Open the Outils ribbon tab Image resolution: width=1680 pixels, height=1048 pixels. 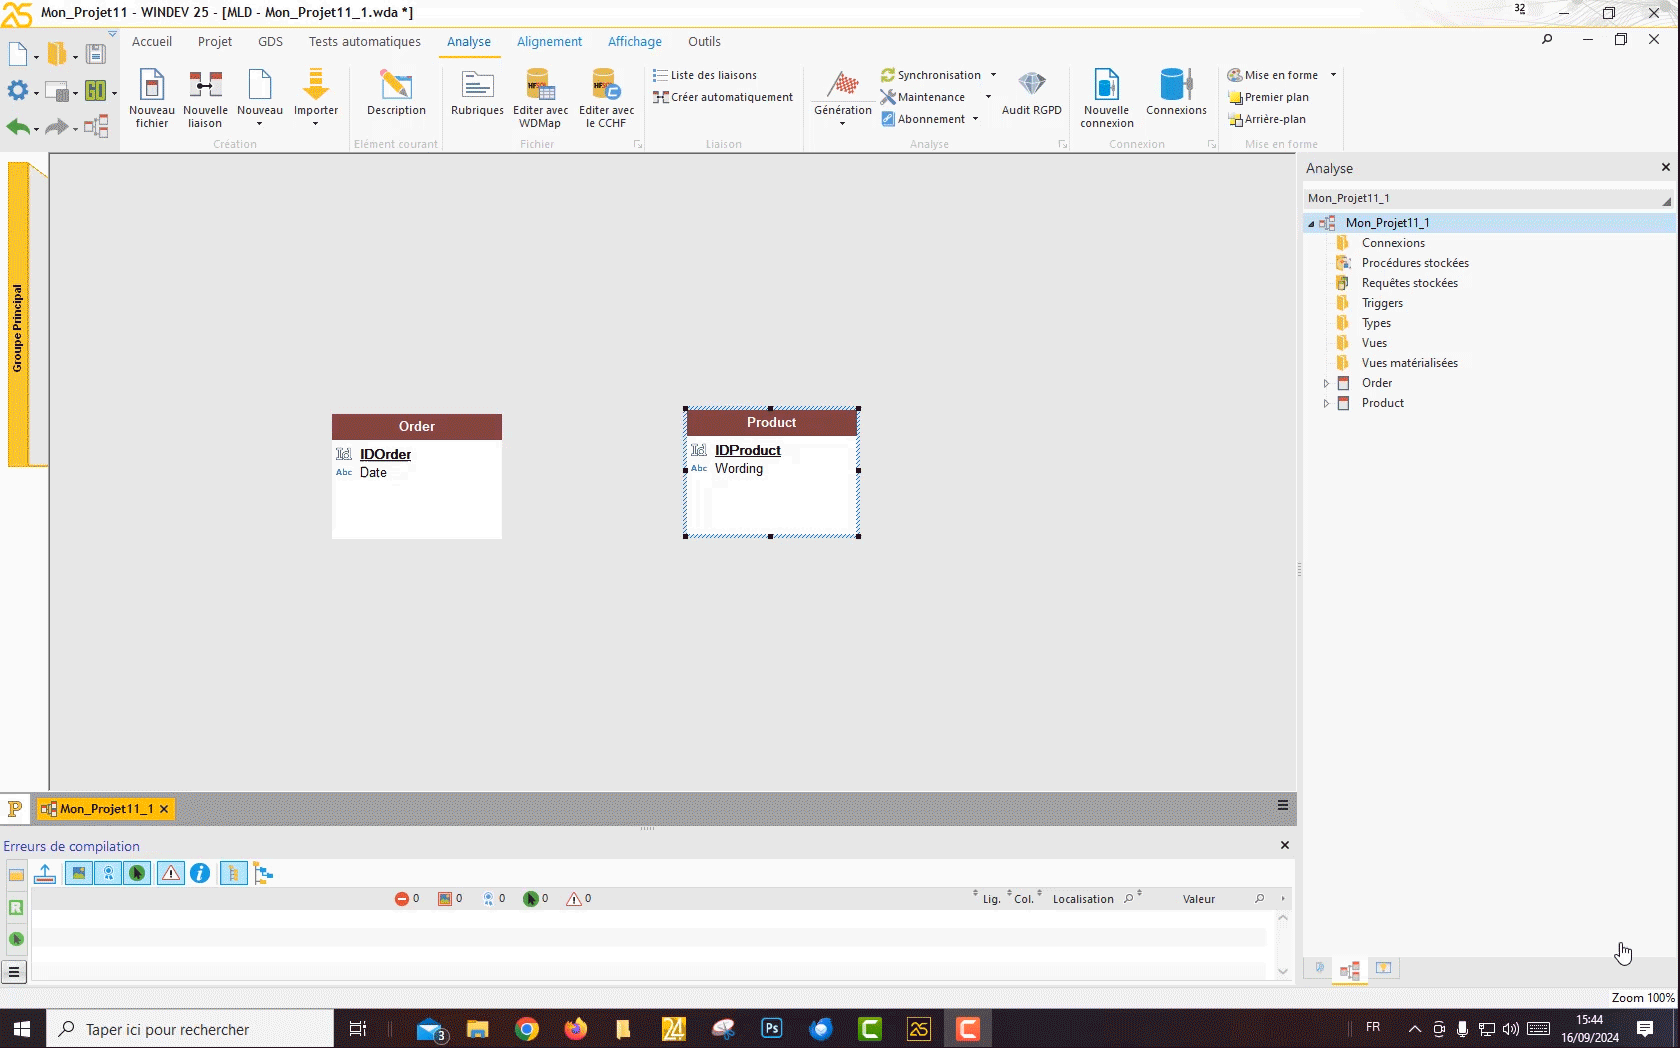click(x=704, y=42)
